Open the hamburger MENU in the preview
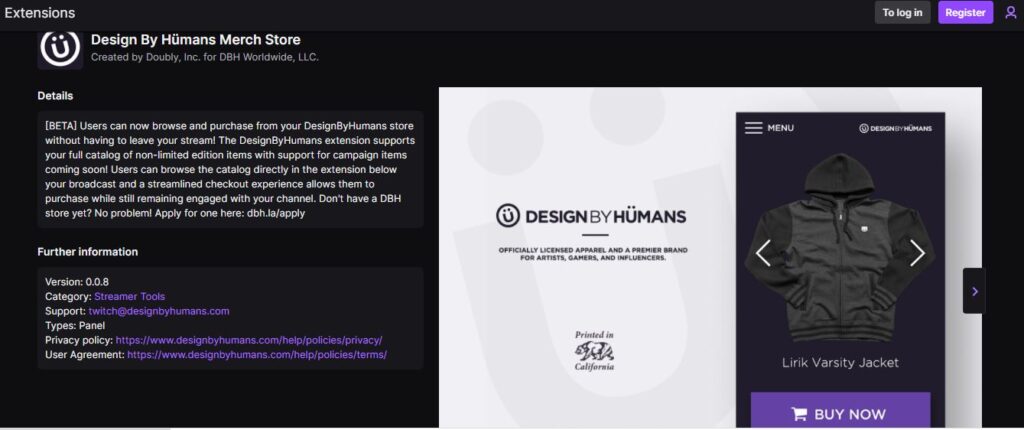1024x430 pixels. click(769, 128)
